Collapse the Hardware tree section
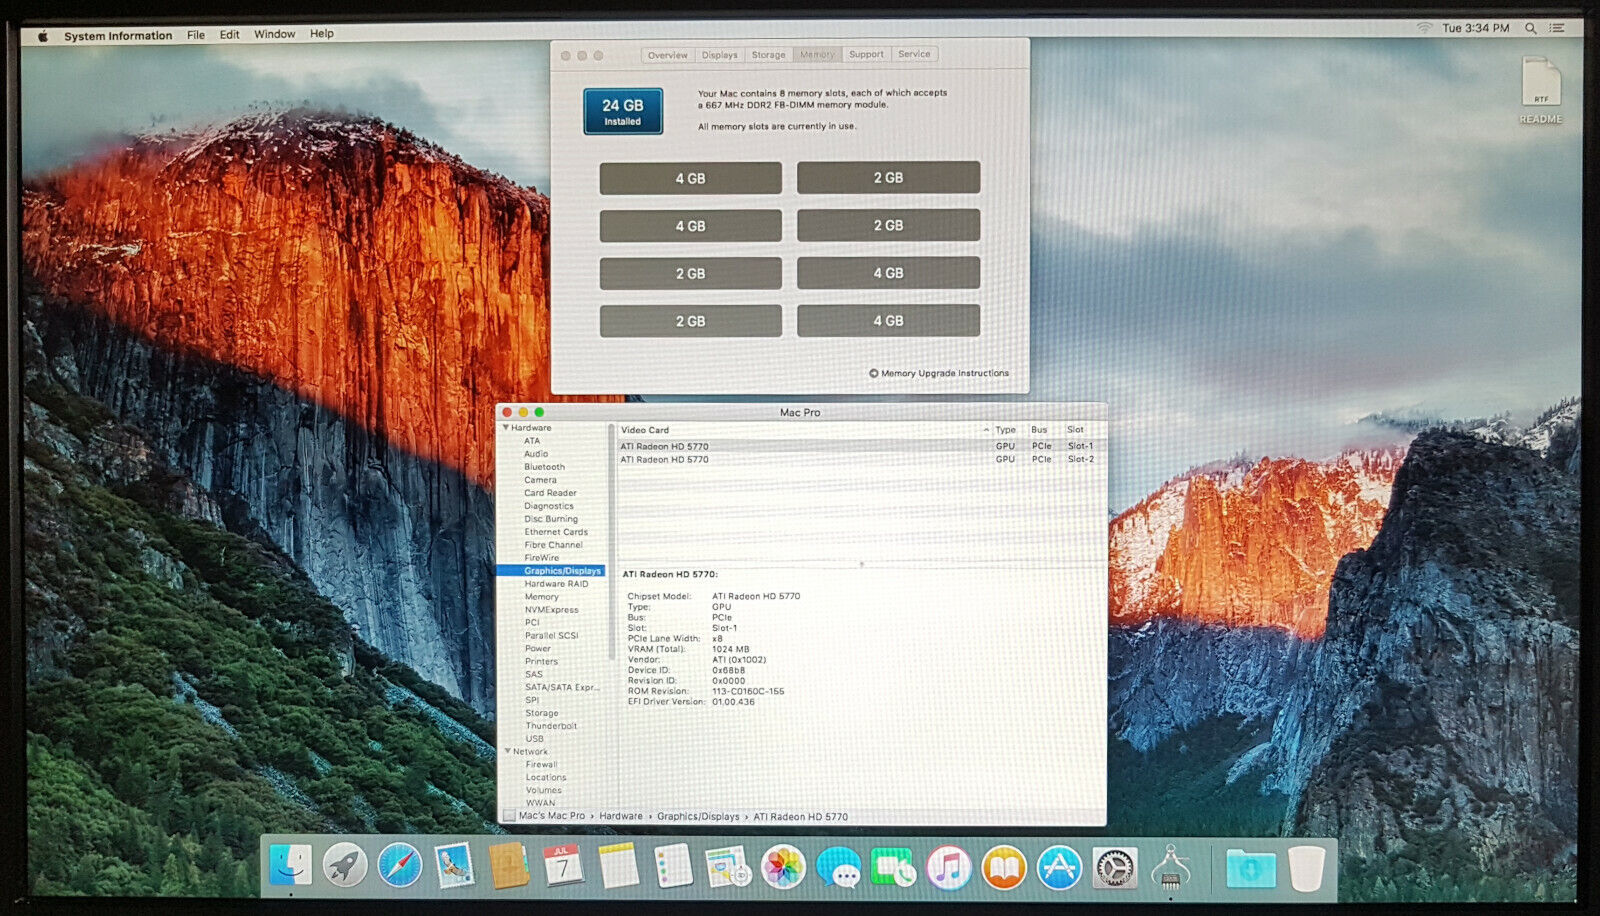The width and height of the screenshot is (1600, 916). (506, 428)
